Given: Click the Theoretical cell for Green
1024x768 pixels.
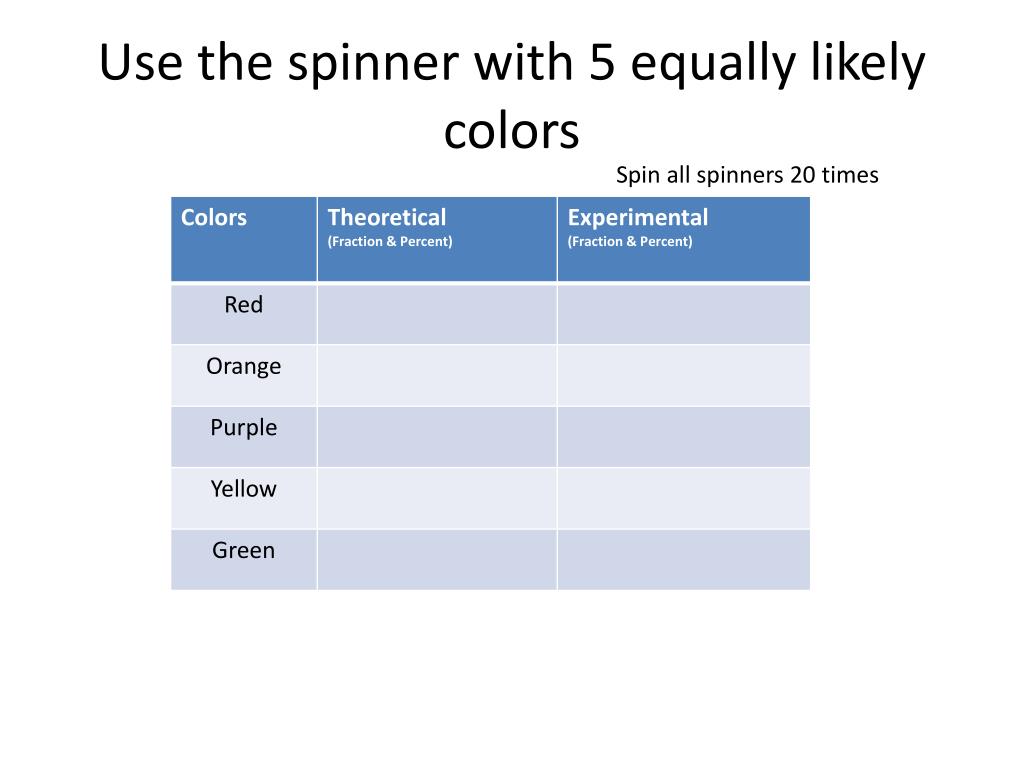Looking at the screenshot, I should (437, 560).
